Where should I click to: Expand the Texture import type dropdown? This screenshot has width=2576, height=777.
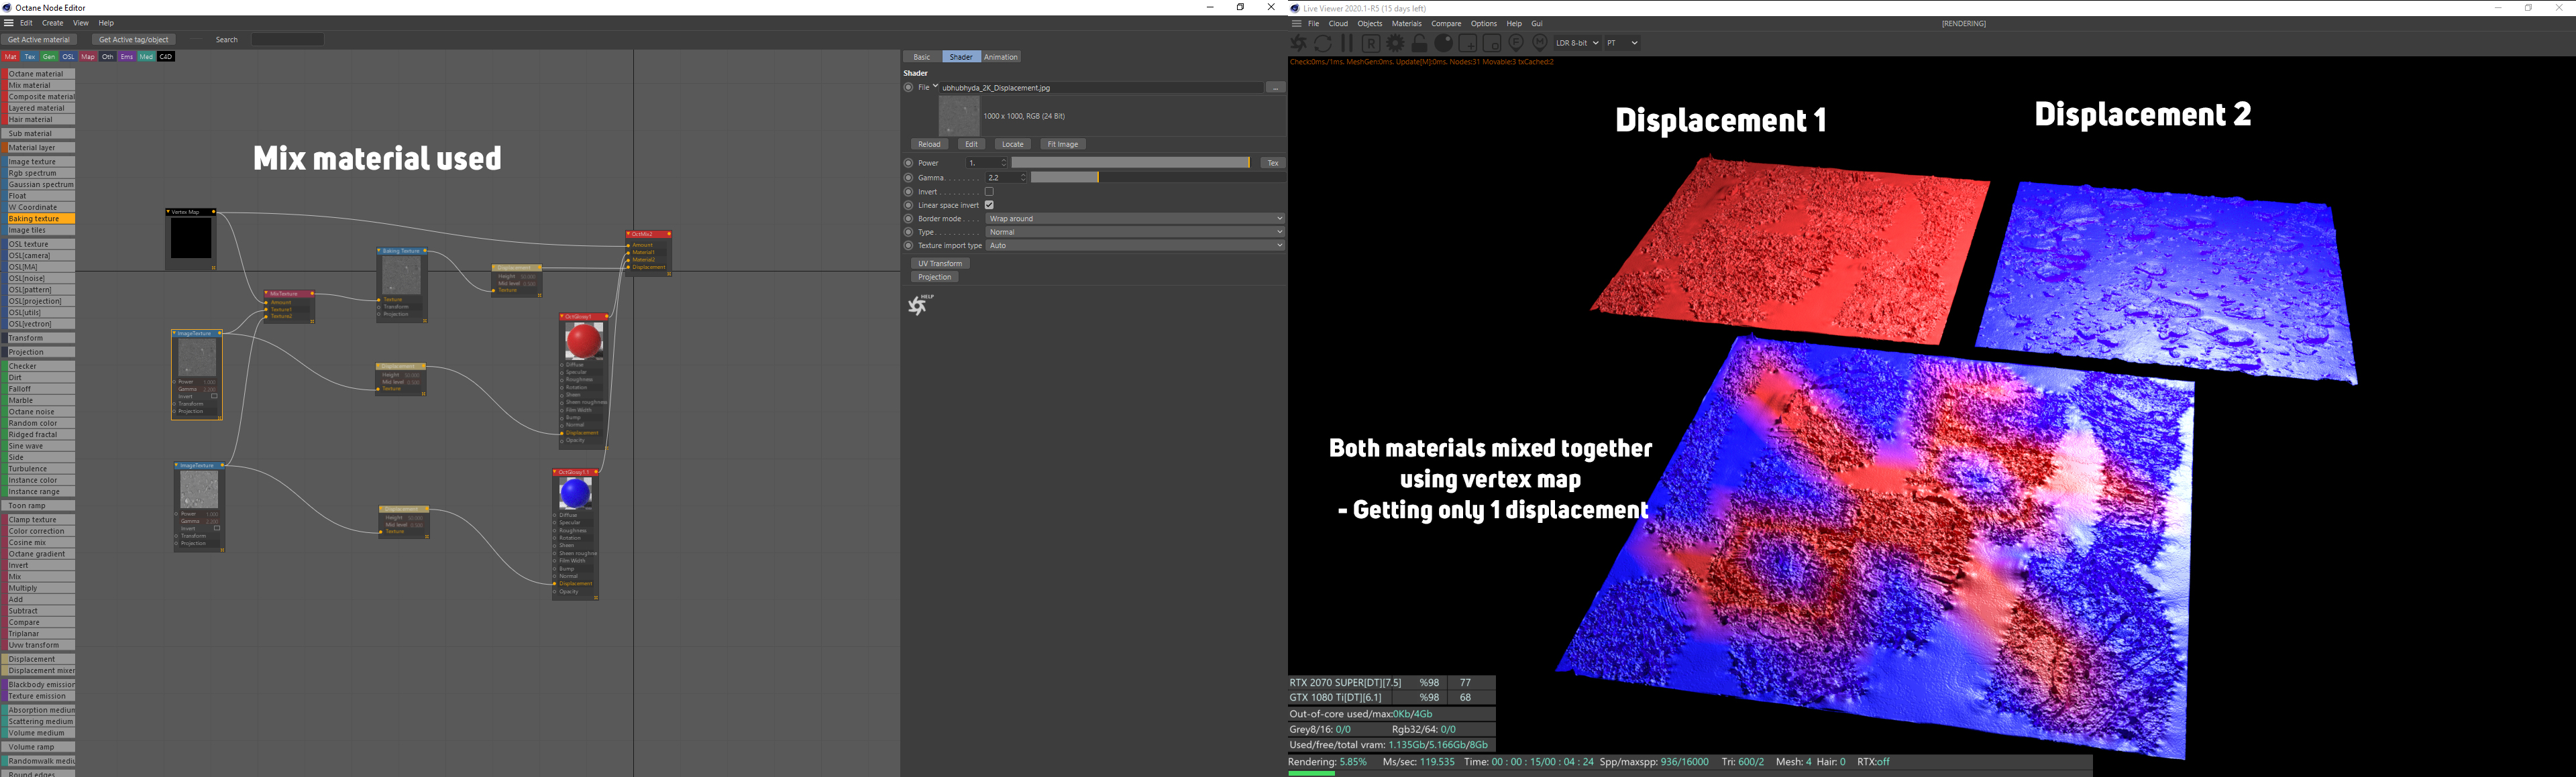(x=1134, y=245)
